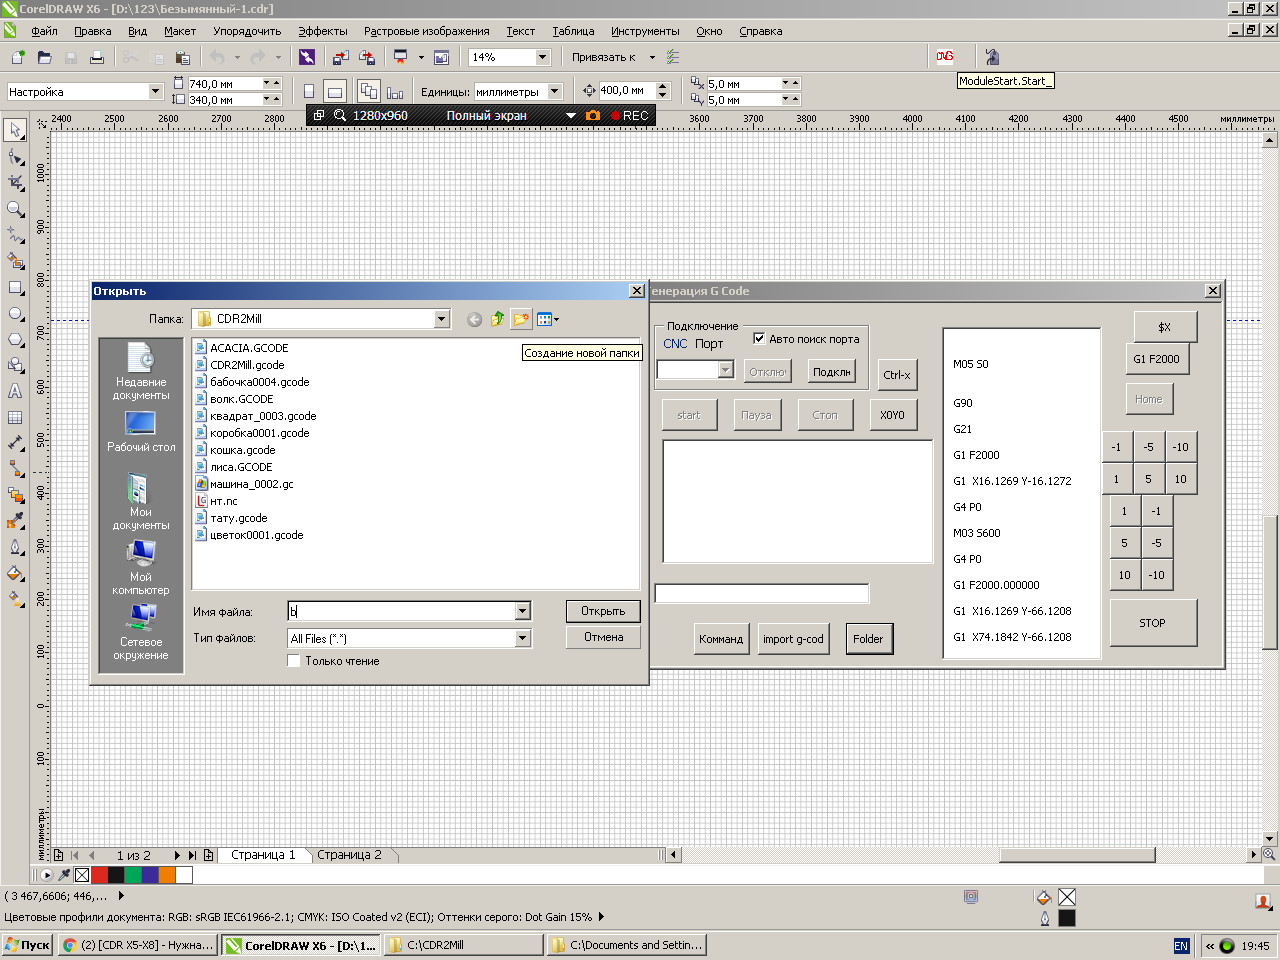Viewport: 1280px width, 960px height.
Task: Click the Create New Folder icon
Action: tap(521, 319)
